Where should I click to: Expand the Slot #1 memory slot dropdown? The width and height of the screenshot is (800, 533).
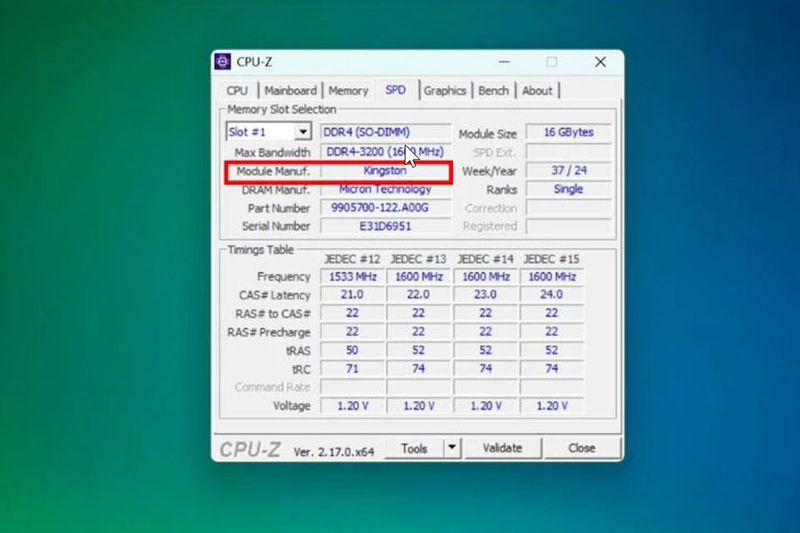(303, 132)
